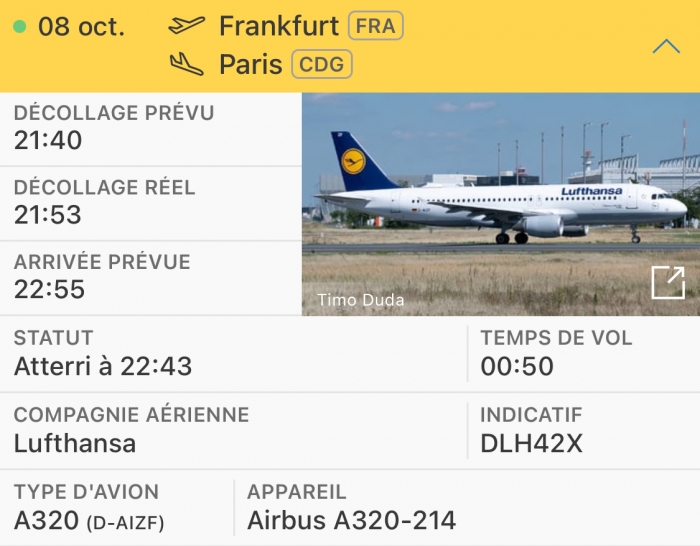This screenshot has width=700, height=546.
Task: Tap the Lufthansa airline name
Action: [75, 443]
